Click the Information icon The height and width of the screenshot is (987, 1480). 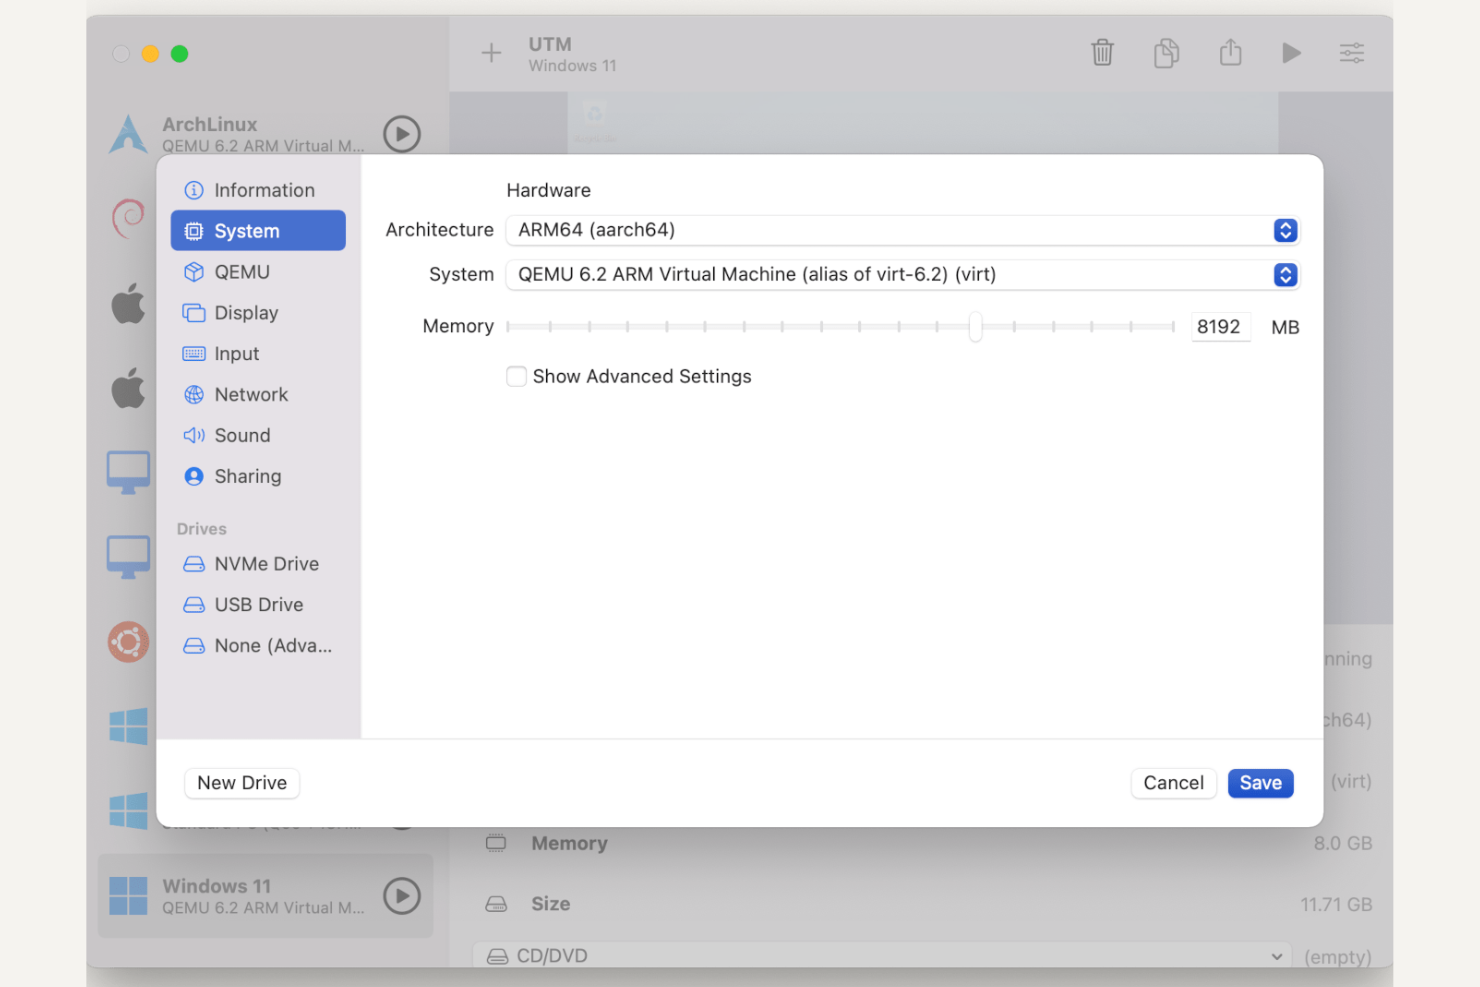click(x=194, y=190)
